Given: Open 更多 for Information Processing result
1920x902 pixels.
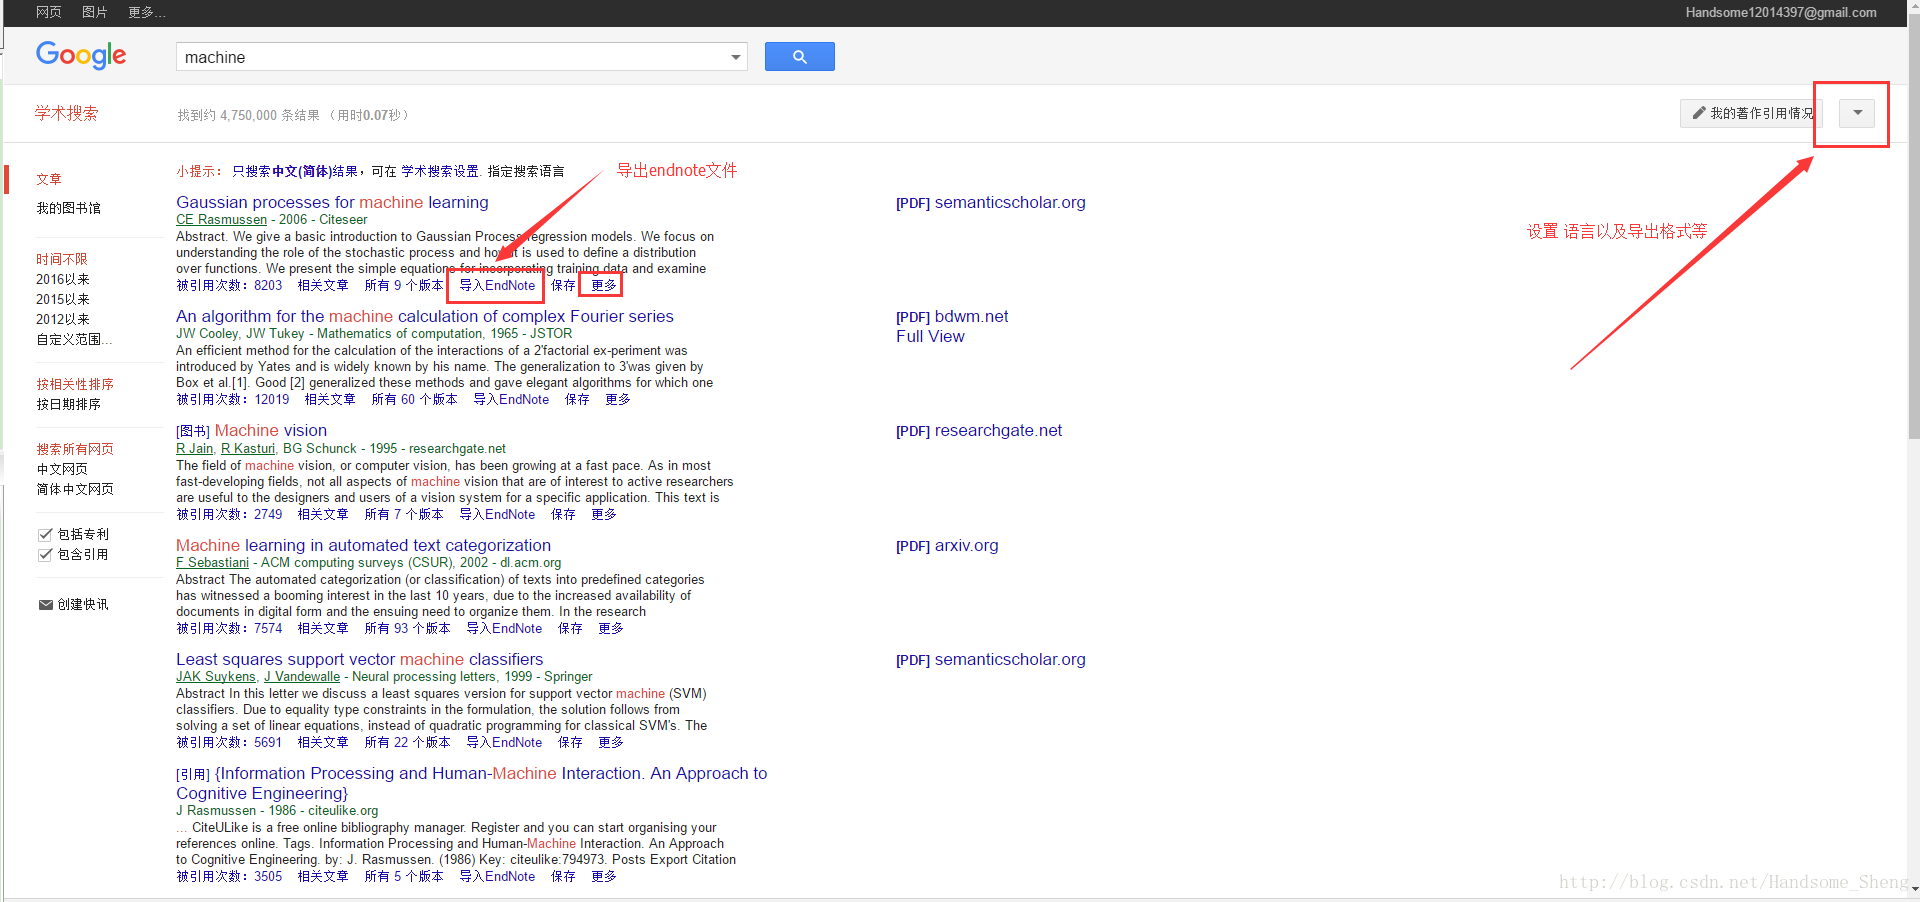Looking at the screenshot, I should pyautogui.click(x=603, y=876).
